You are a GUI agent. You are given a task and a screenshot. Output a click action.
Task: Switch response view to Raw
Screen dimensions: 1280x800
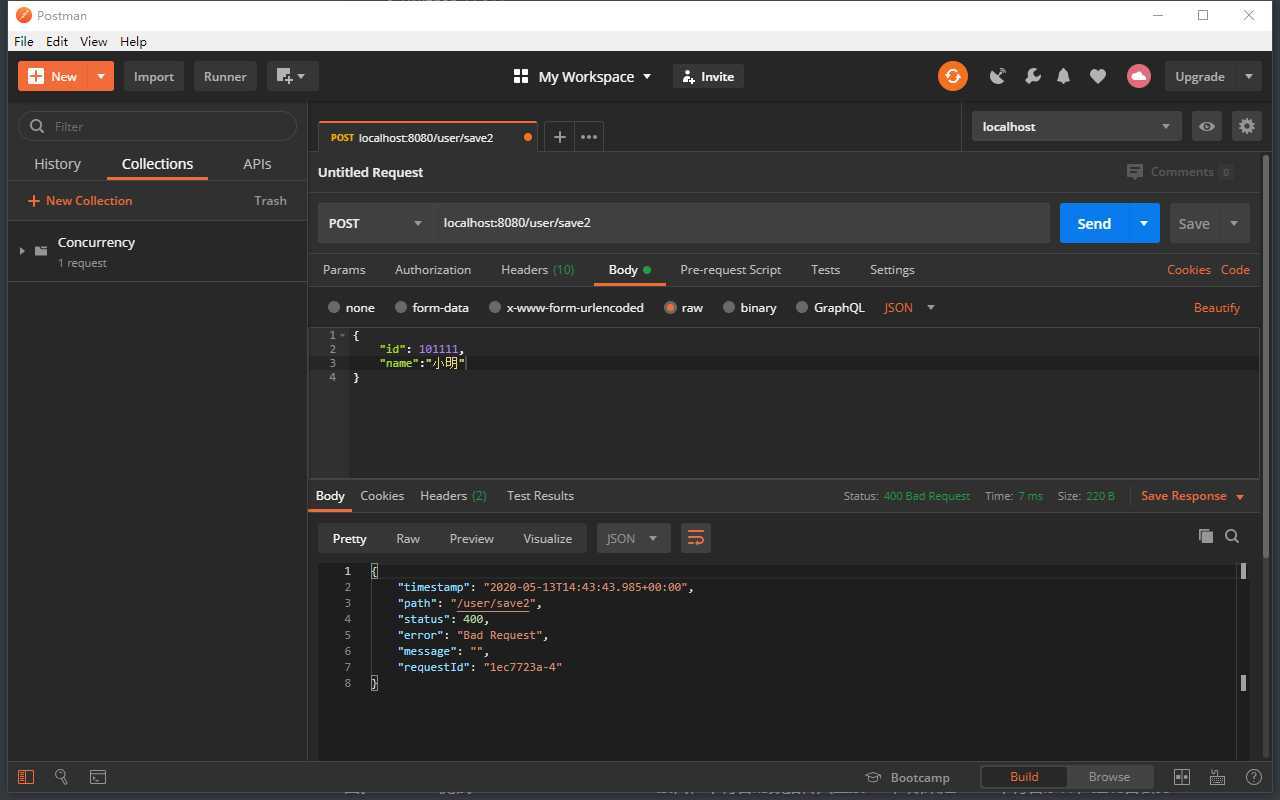[408, 538]
